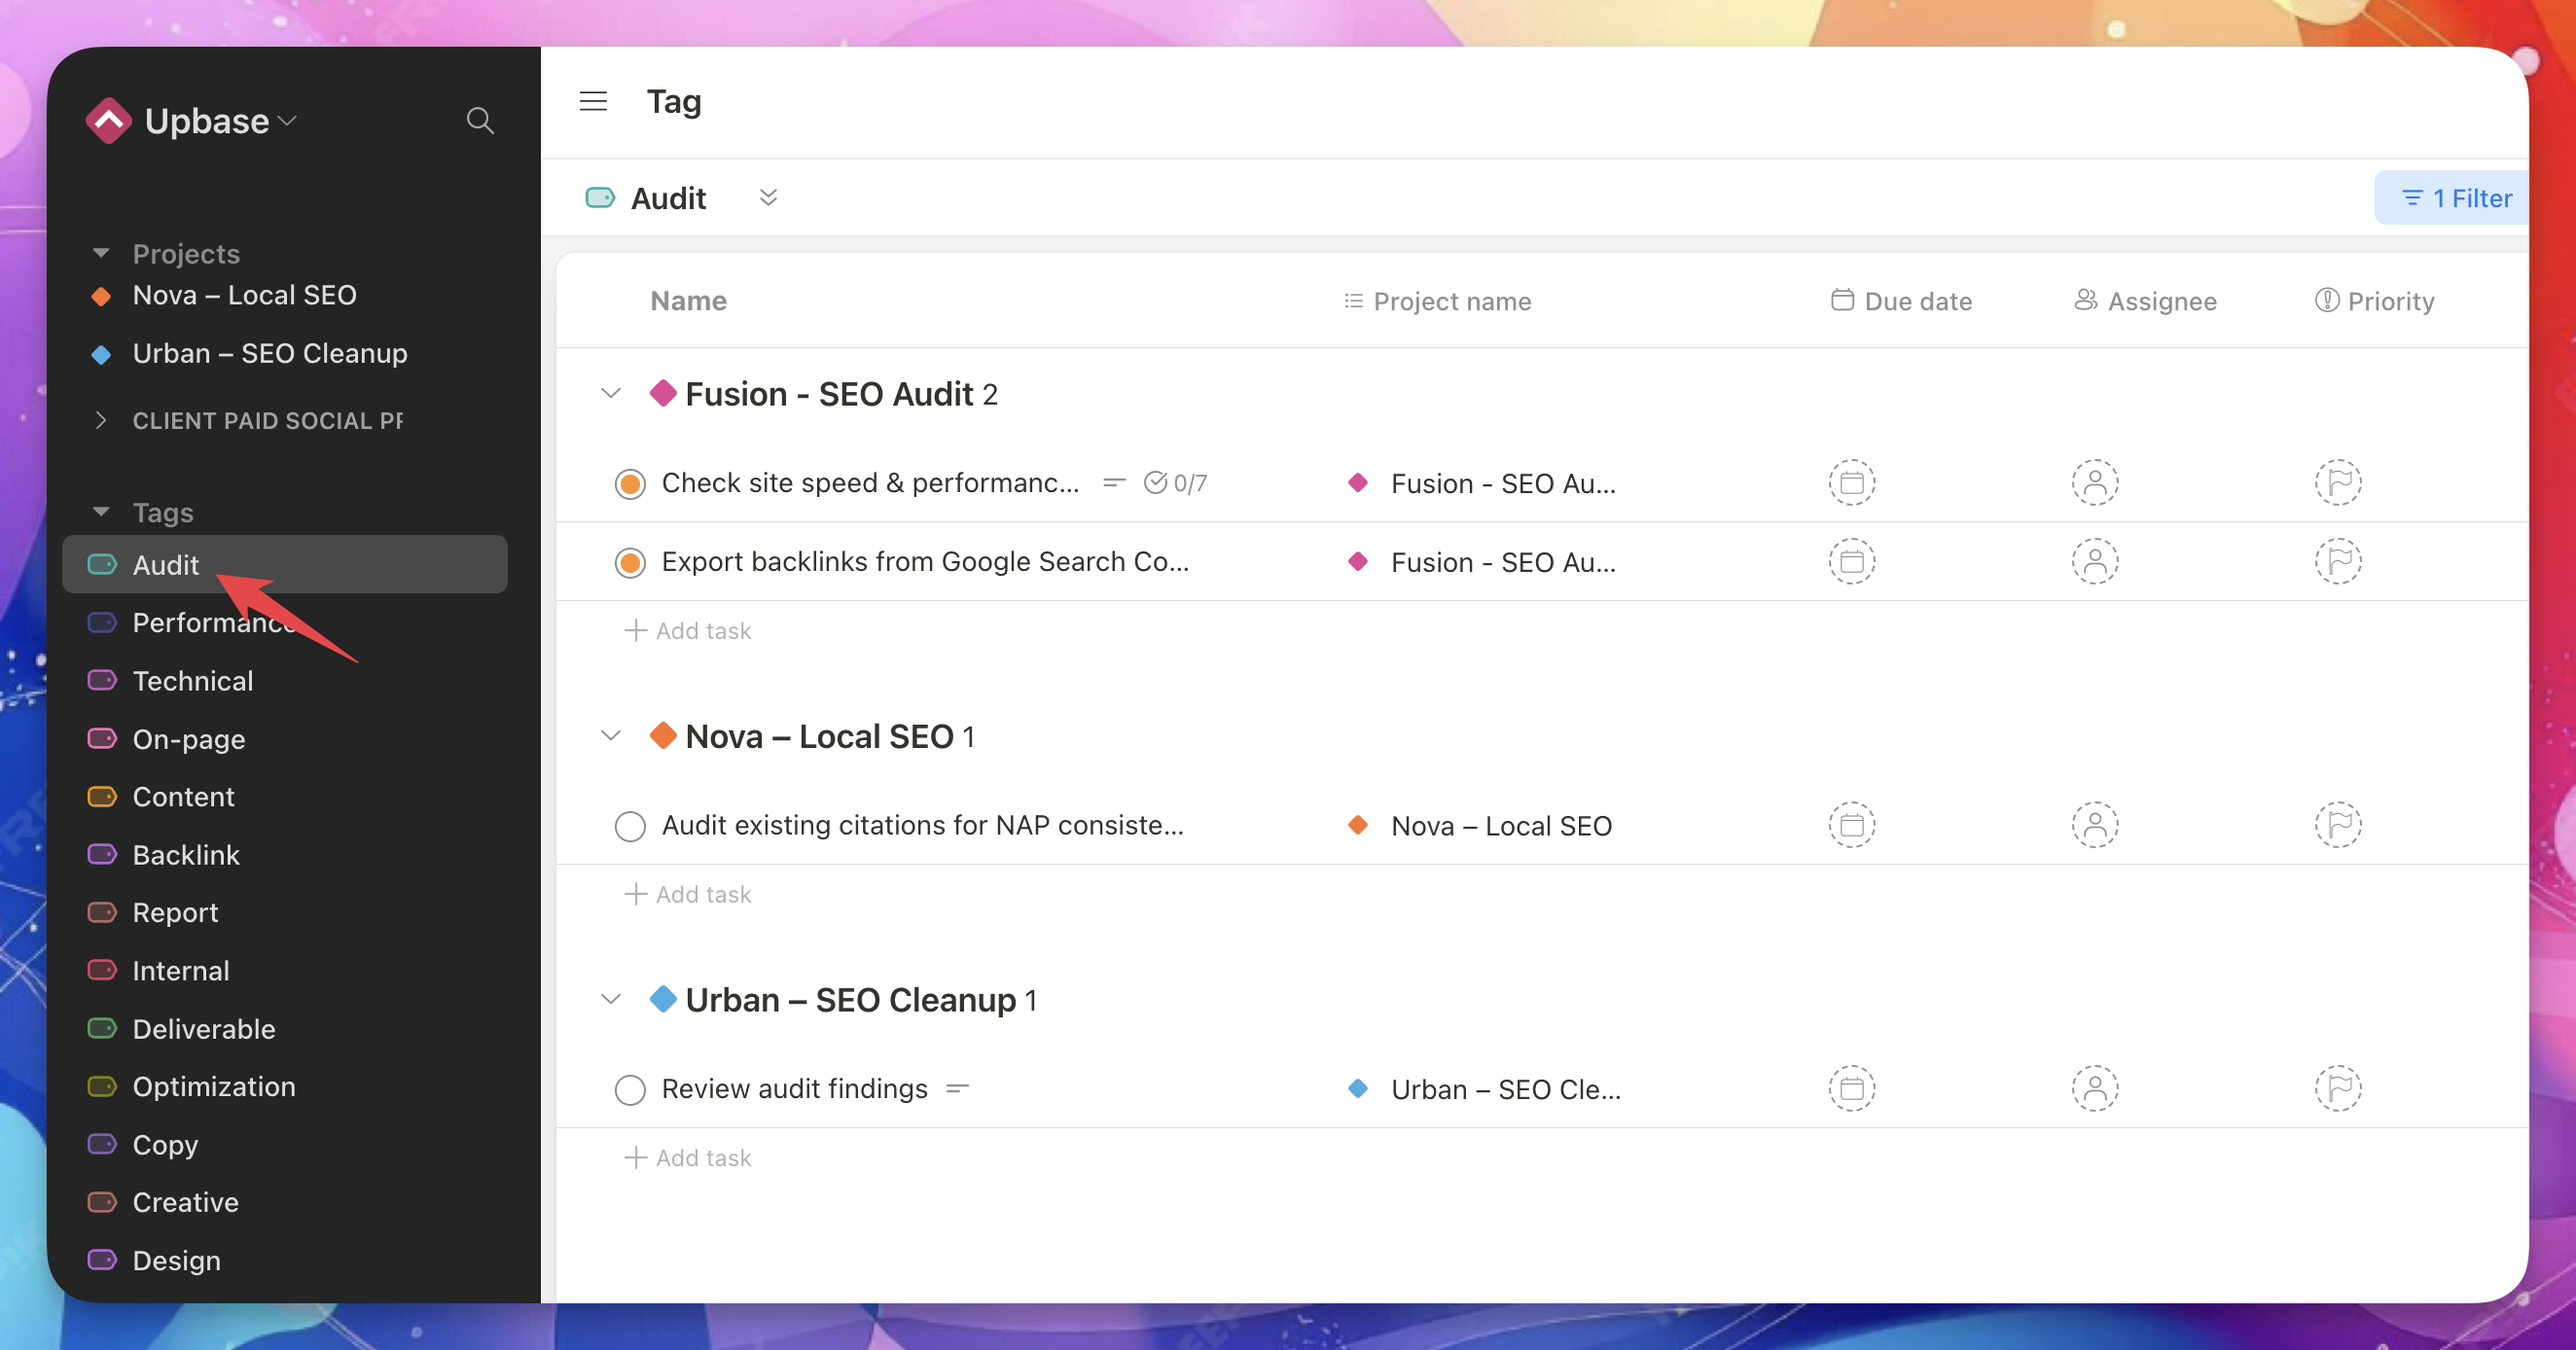Open due date picker for Review audit findings
This screenshot has width=2576, height=1350.
1851,1088
